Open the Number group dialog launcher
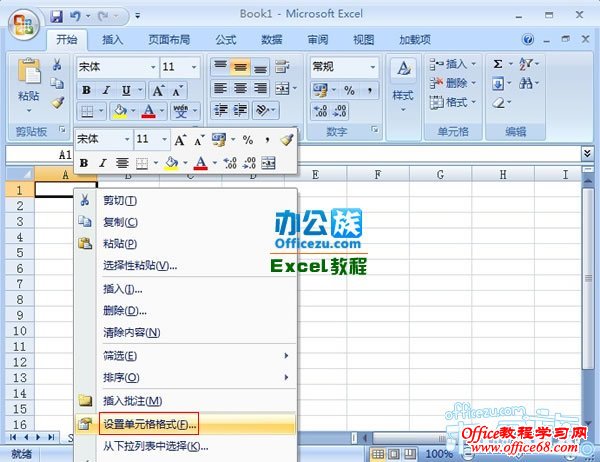This screenshot has width=600, height=462. [375, 130]
